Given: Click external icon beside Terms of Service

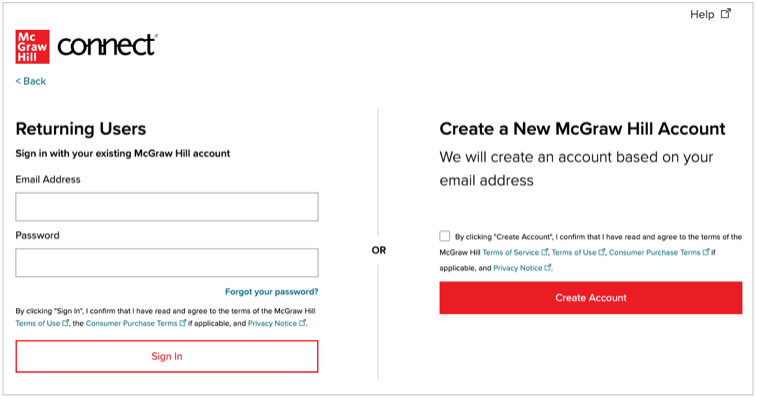Looking at the screenshot, I should tap(545, 252).
